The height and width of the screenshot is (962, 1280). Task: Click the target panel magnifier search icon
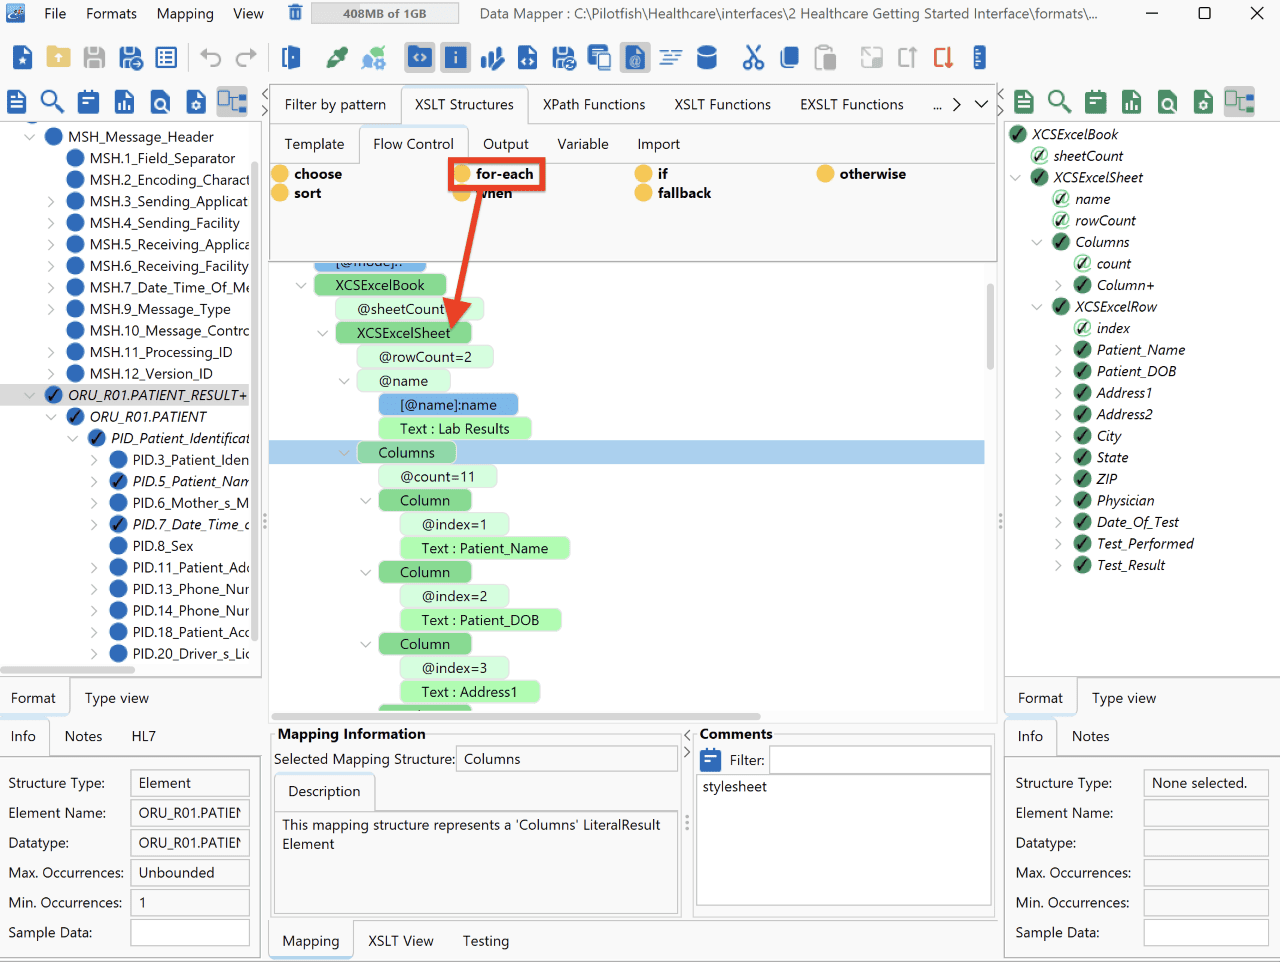pos(1059,101)
